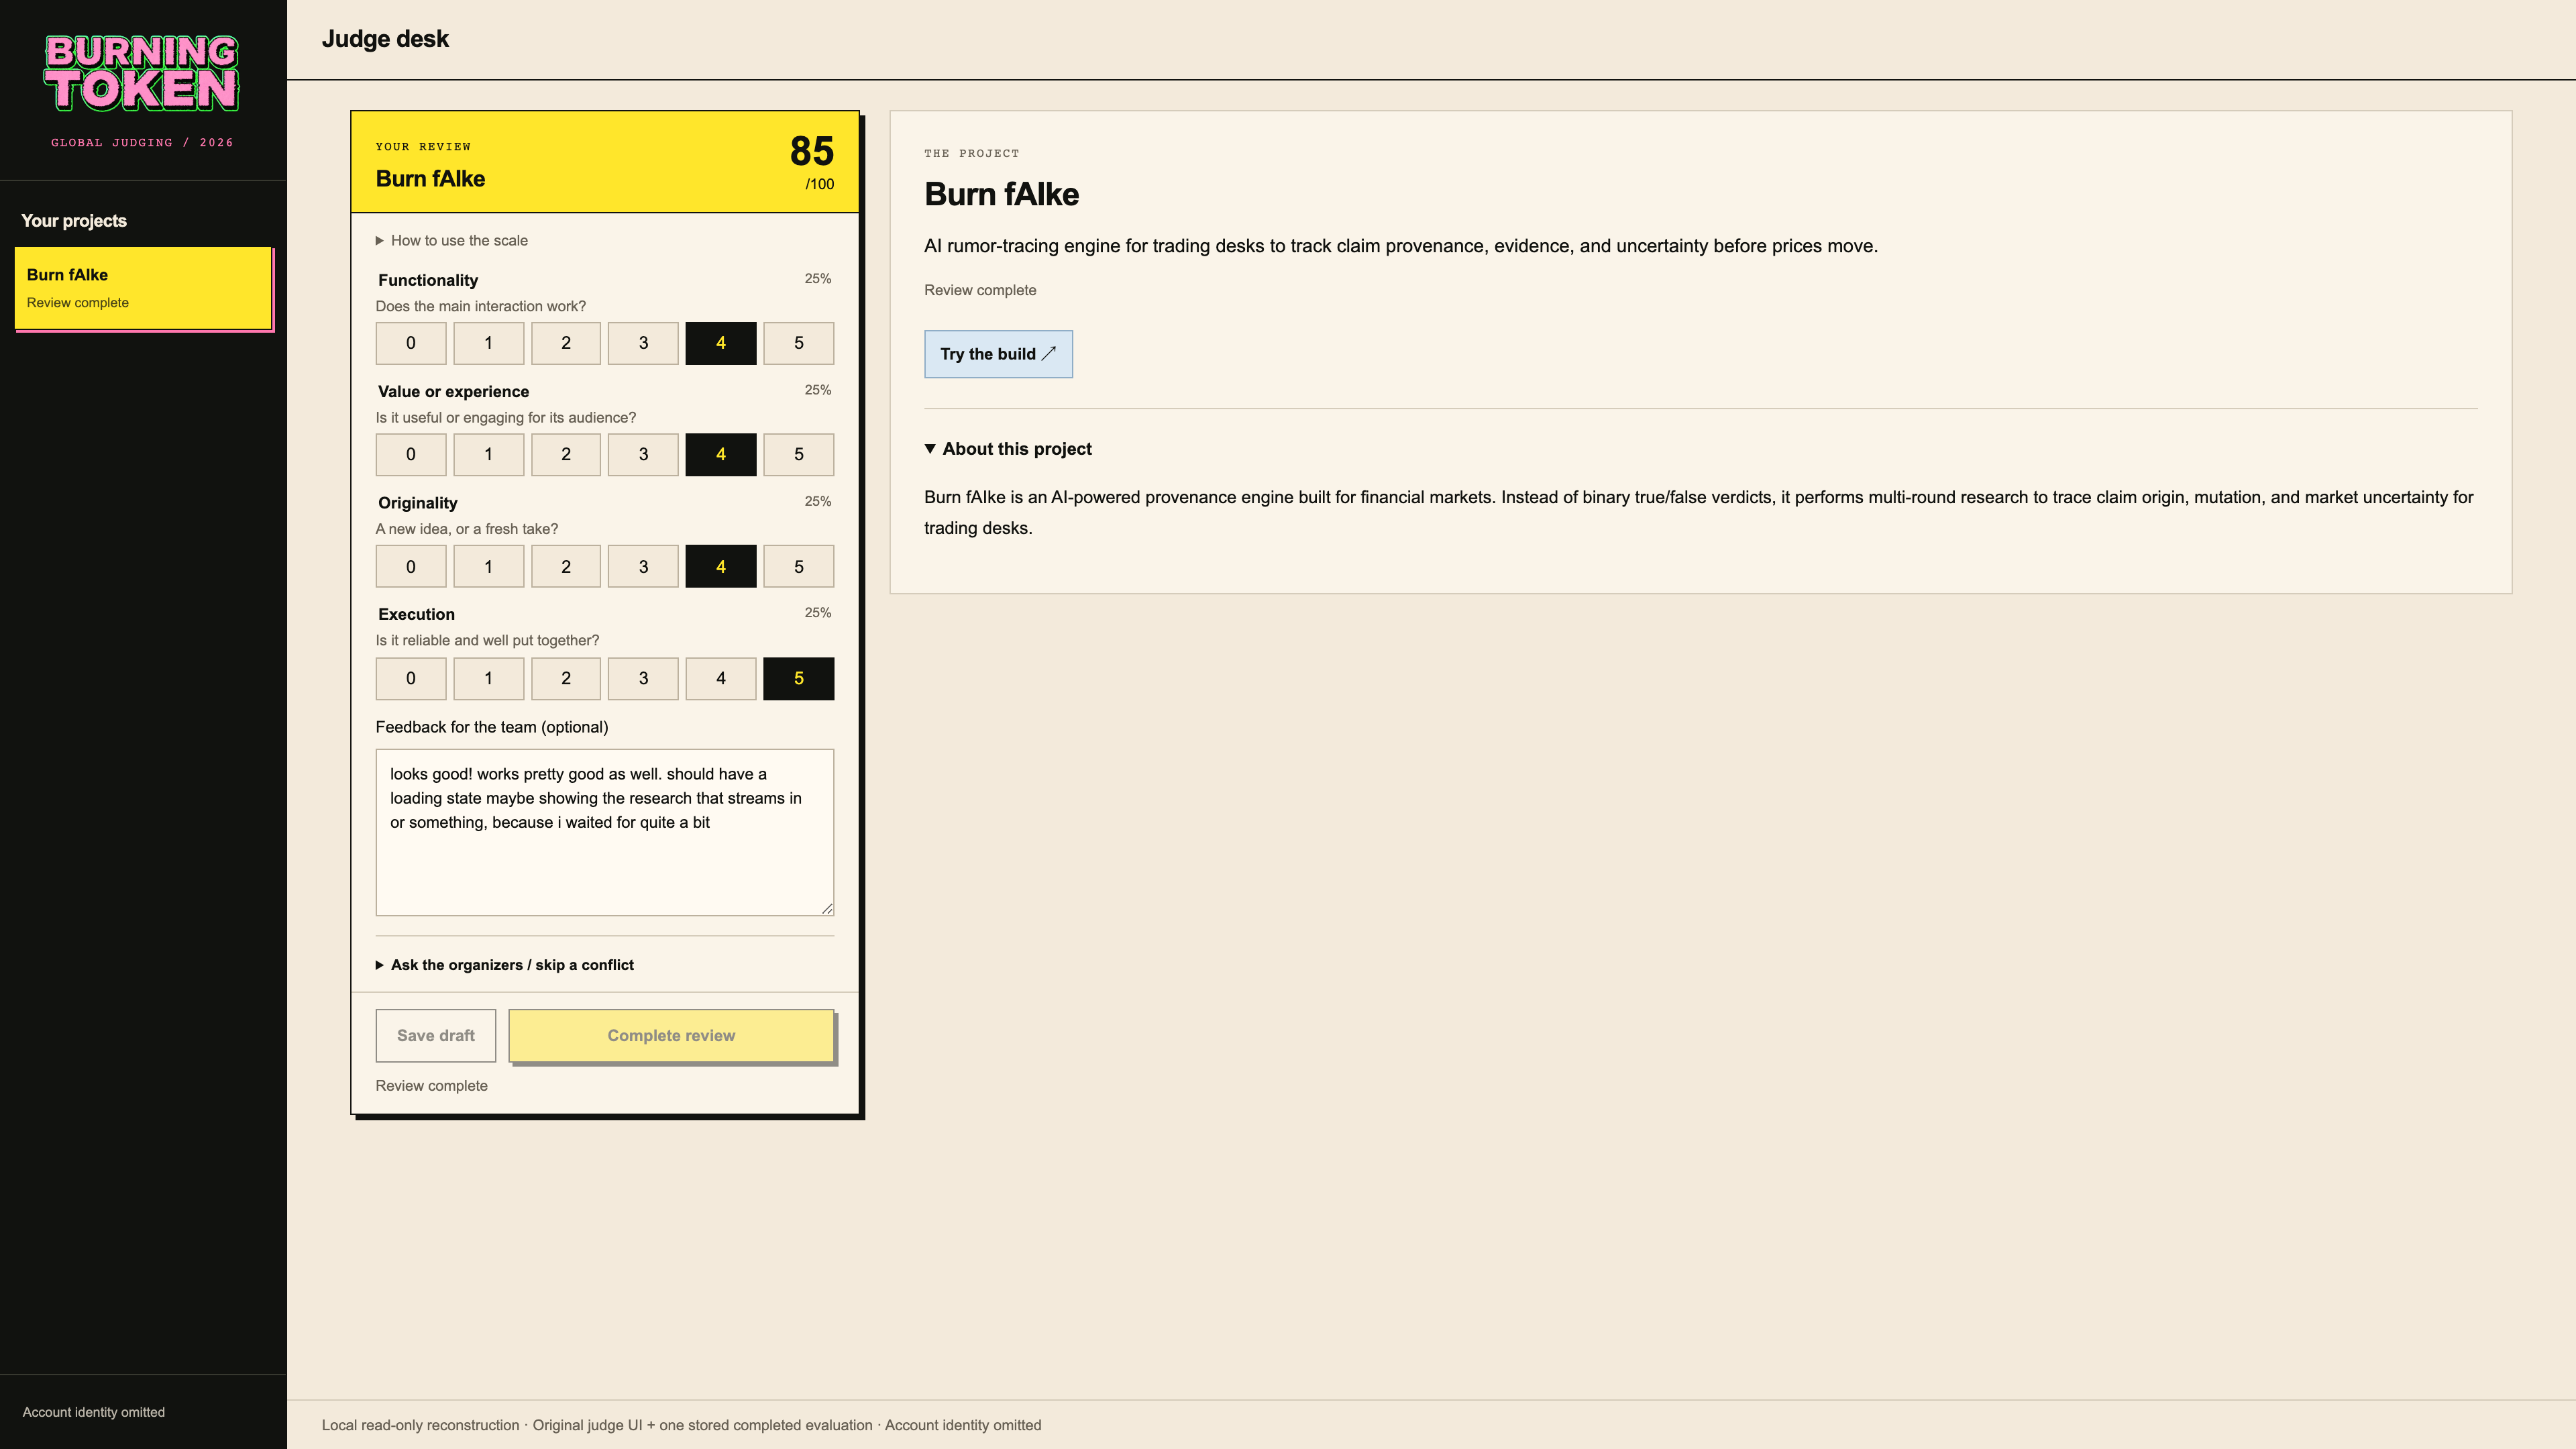Click Review complete status under Save draft

(432, 1086)
